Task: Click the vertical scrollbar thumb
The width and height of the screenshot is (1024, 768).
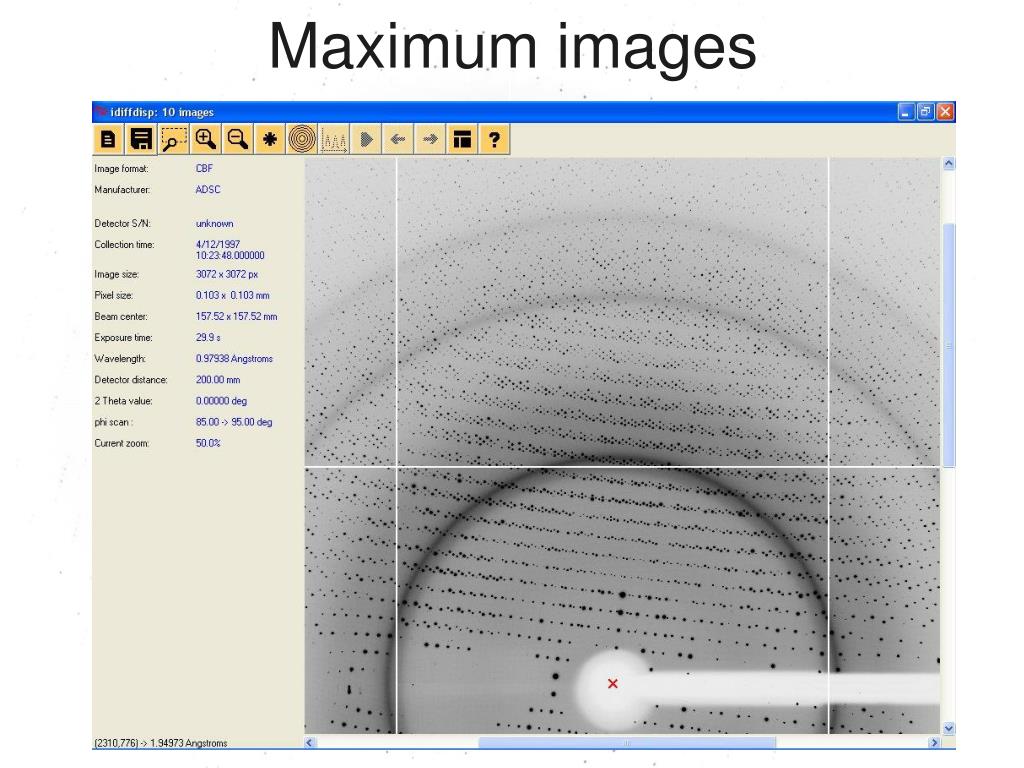Action: tap(949, 345)
